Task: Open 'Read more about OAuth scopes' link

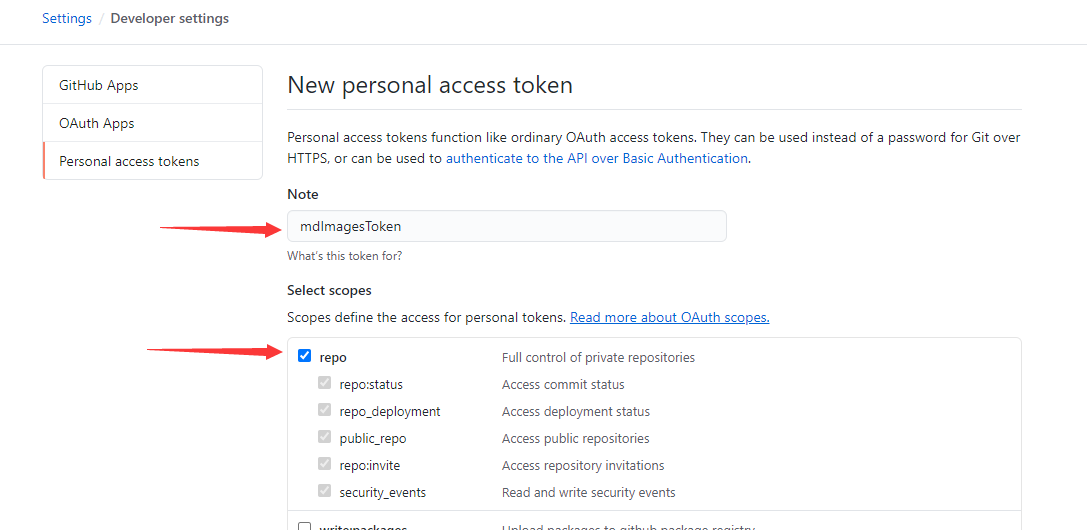Action: pos(669,317)
